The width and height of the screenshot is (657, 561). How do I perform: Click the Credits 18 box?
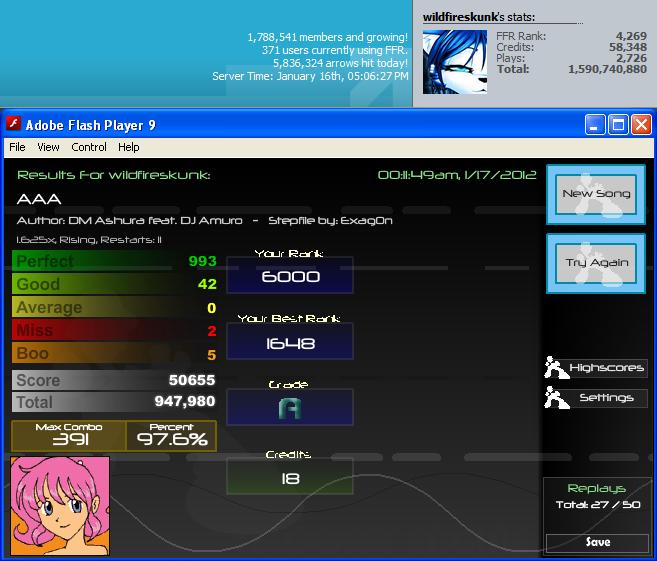[290, 476]
